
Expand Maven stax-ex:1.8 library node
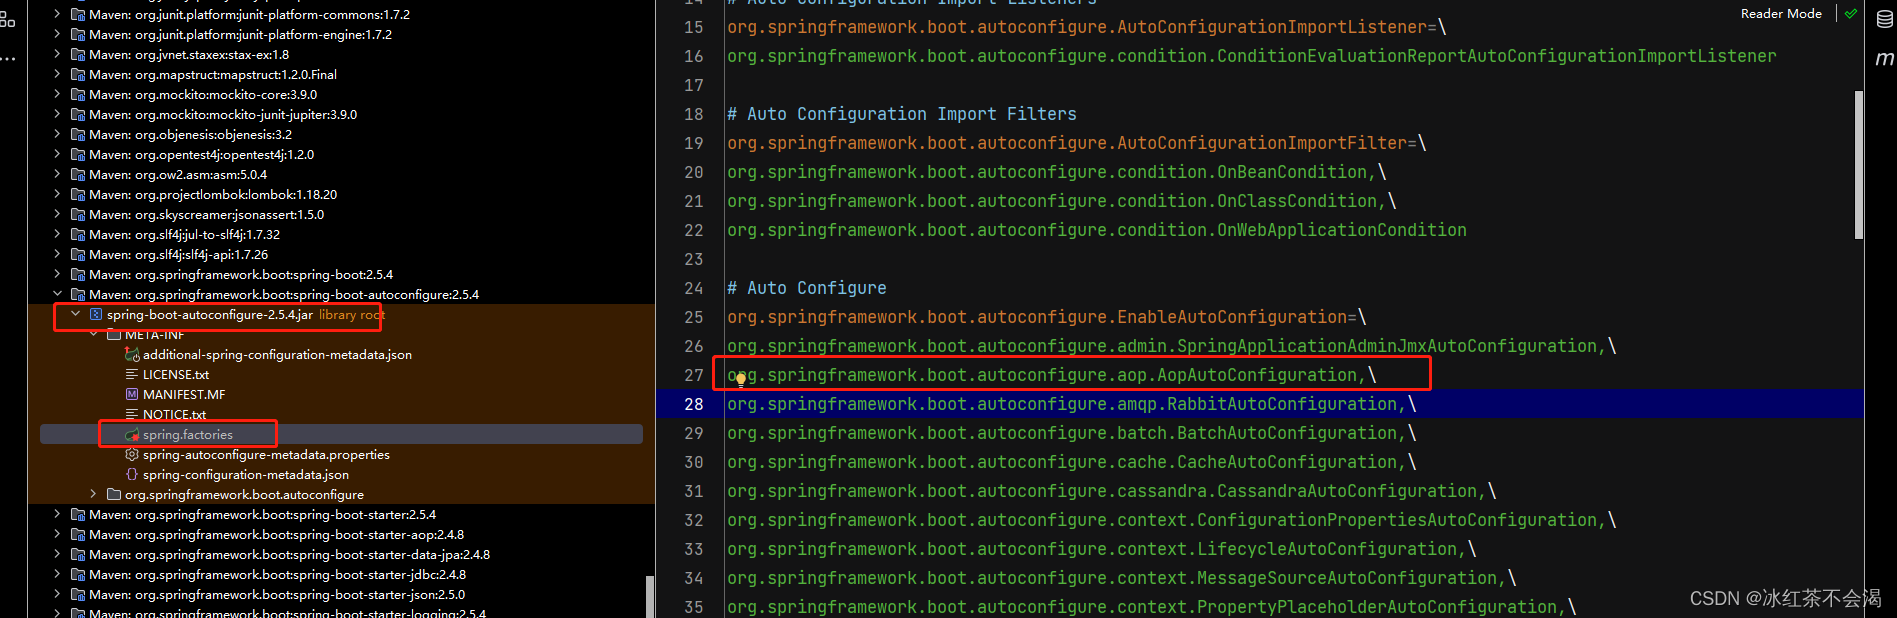pyautogui.click(x=57, y=55)
